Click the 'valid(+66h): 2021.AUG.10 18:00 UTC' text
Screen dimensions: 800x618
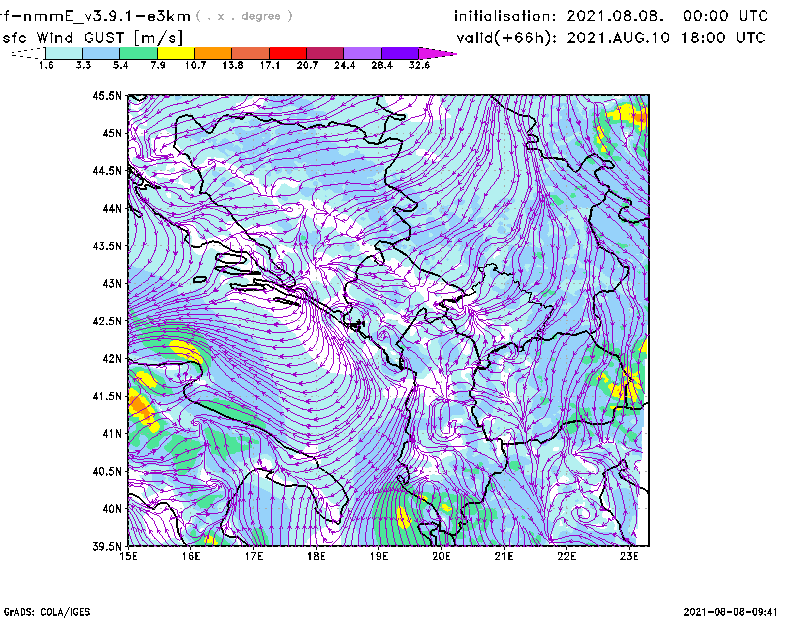(x=611, y=37)
